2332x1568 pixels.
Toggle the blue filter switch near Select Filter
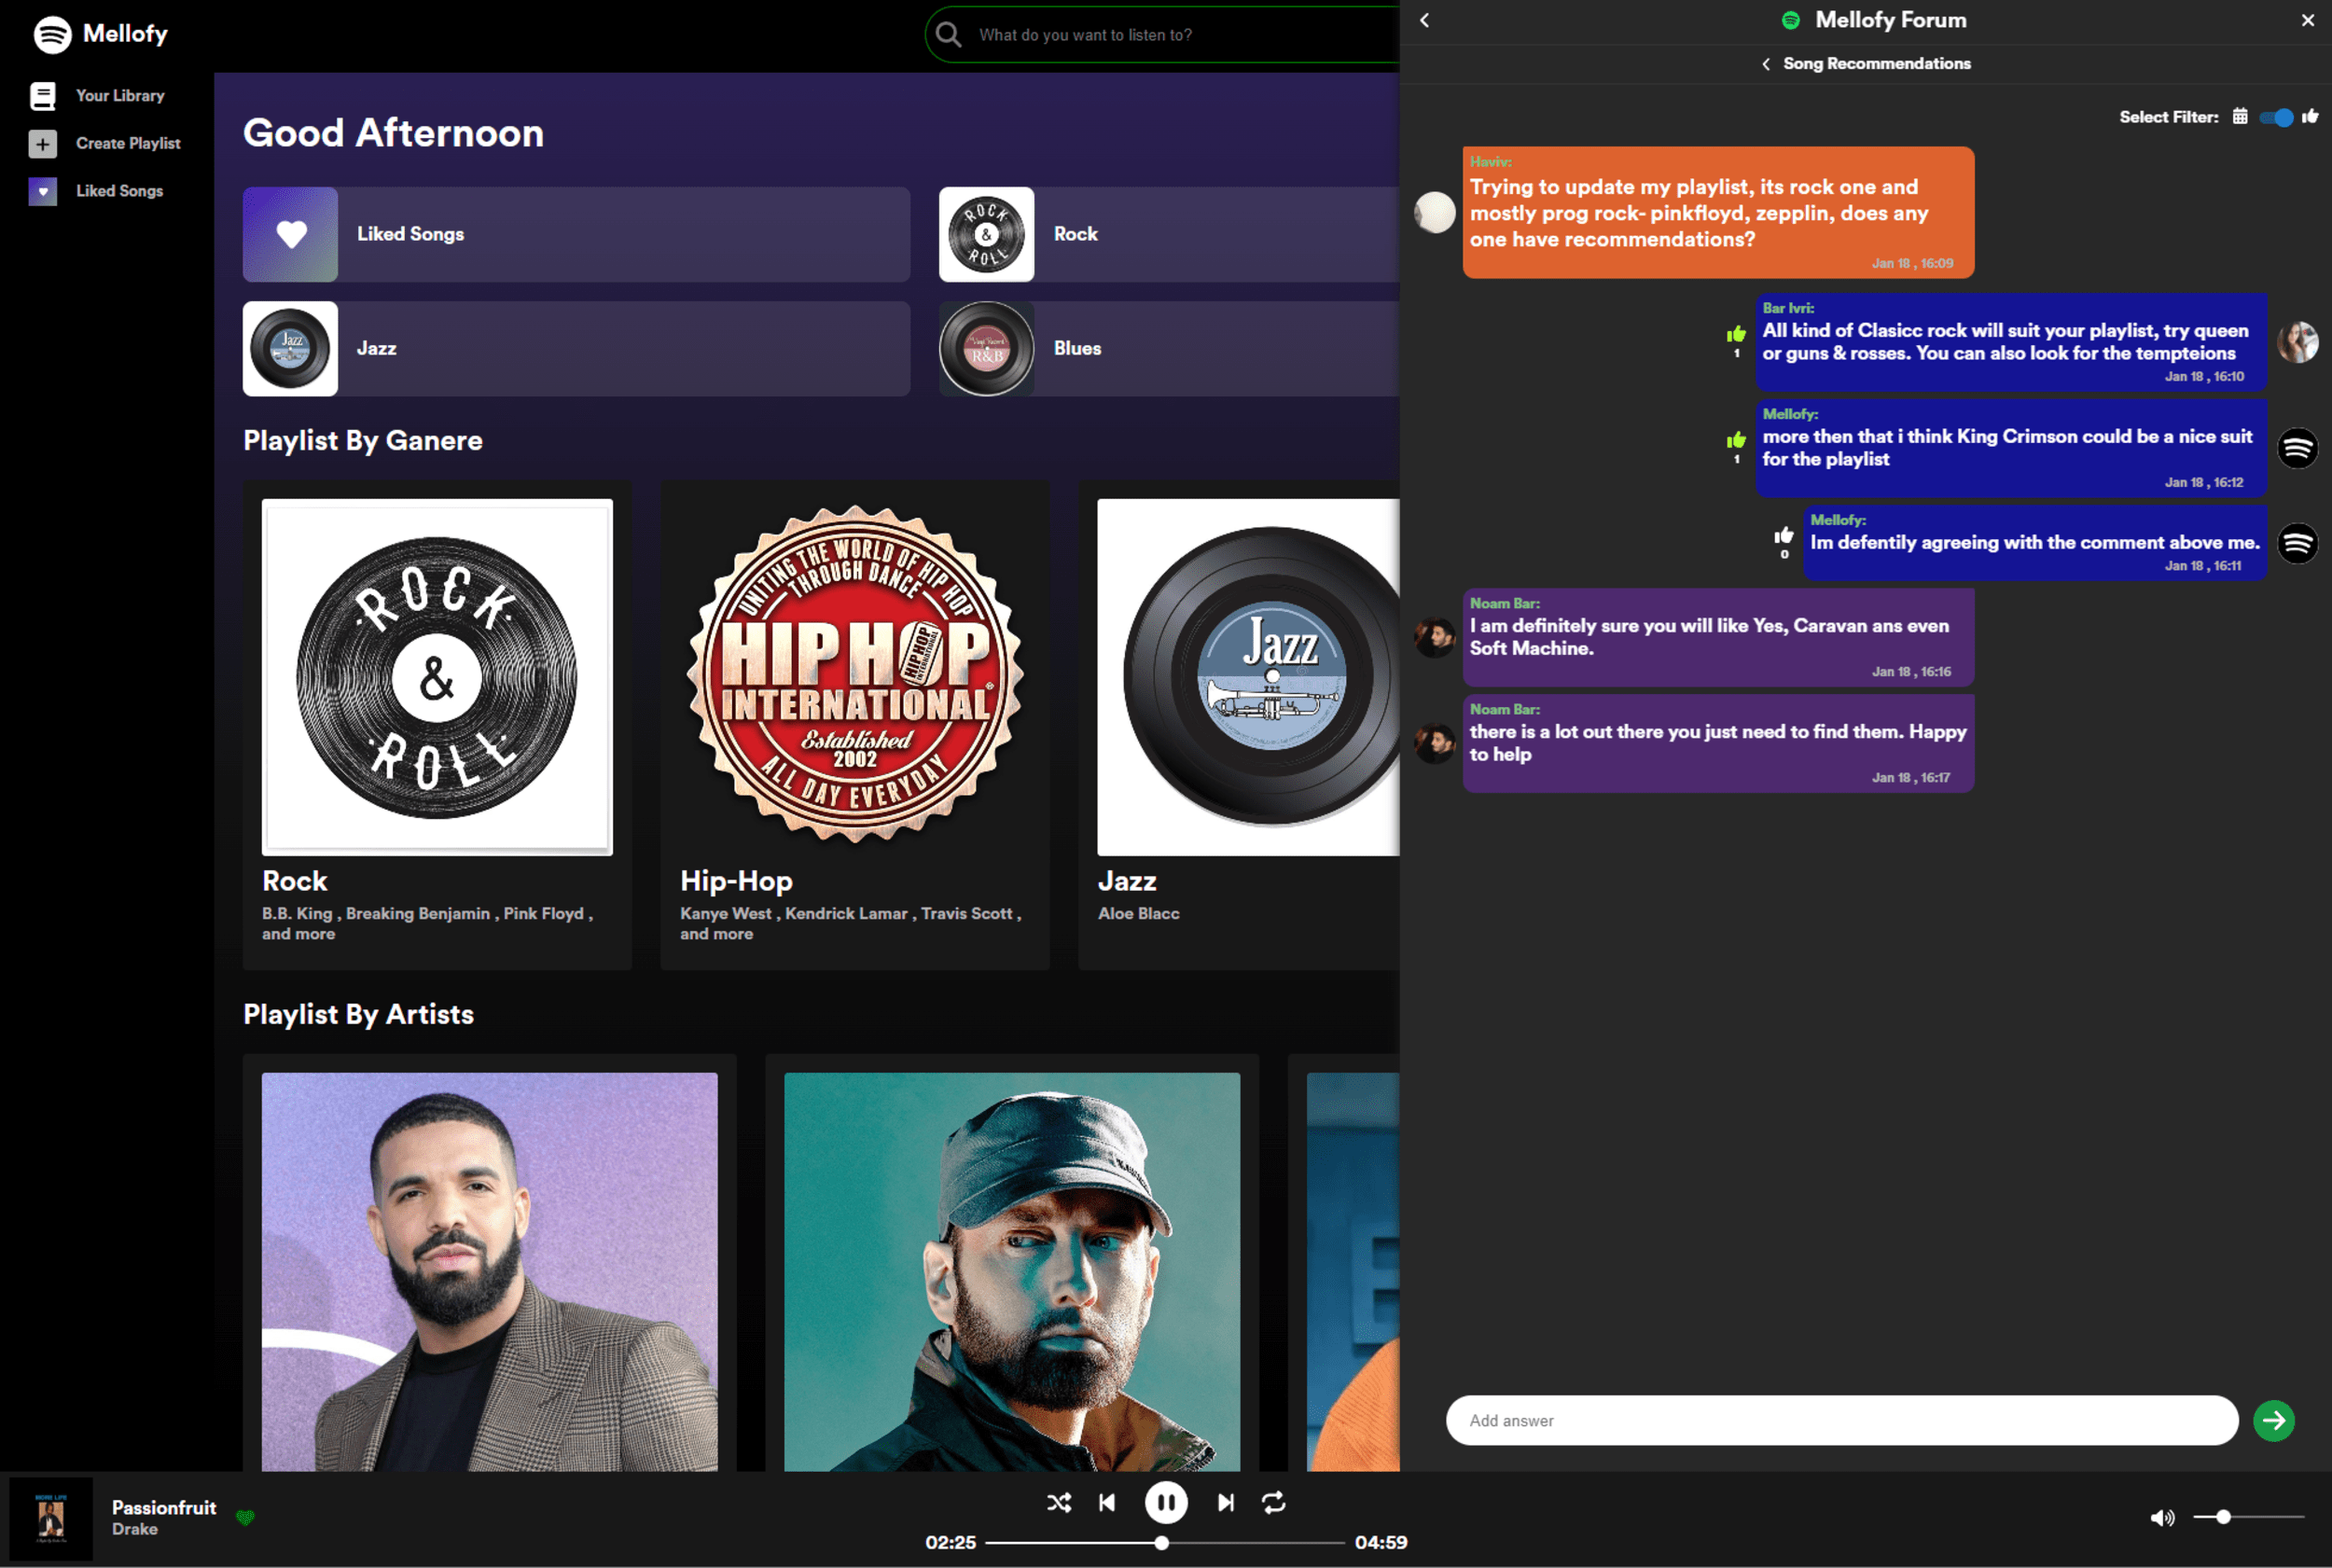(x=2277, y=117)
